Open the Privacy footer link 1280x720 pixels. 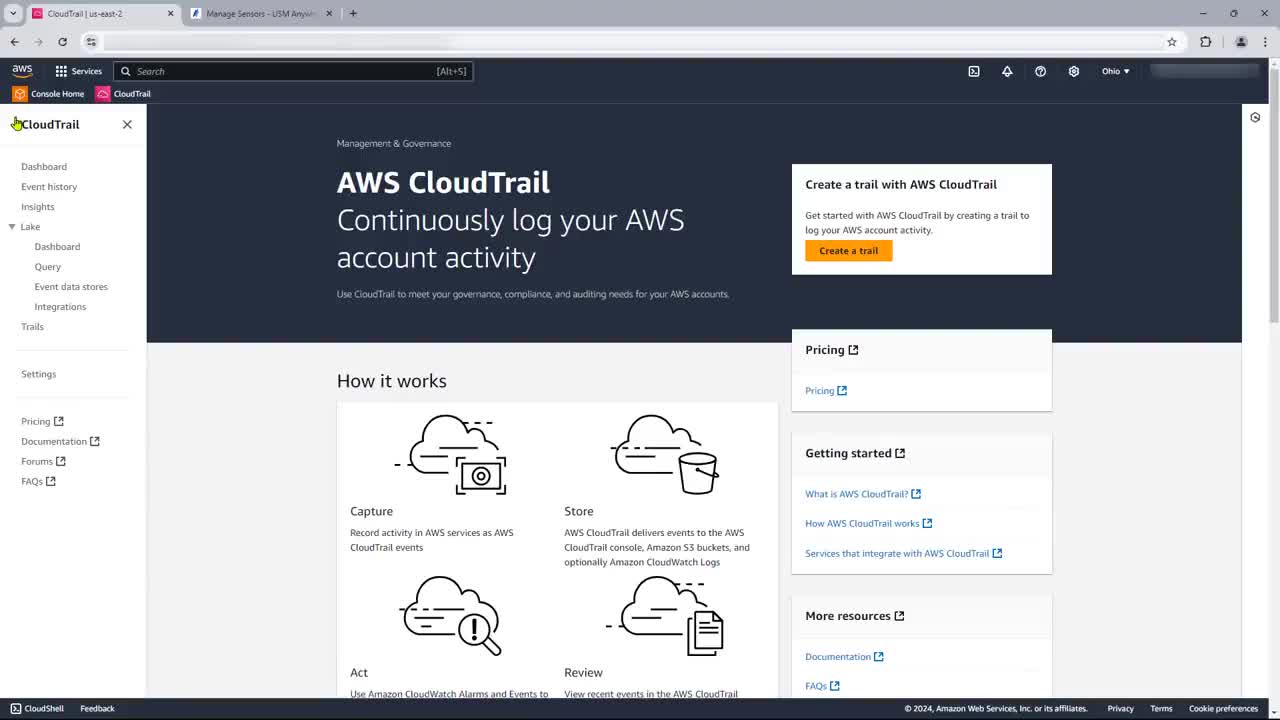(x=1120, y=708)
